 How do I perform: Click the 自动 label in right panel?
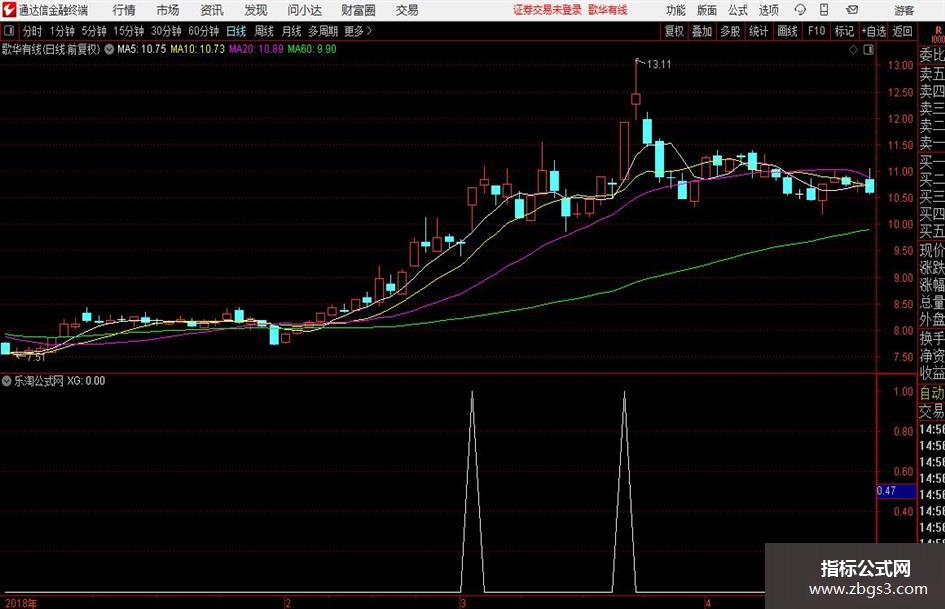coord(932,393)
